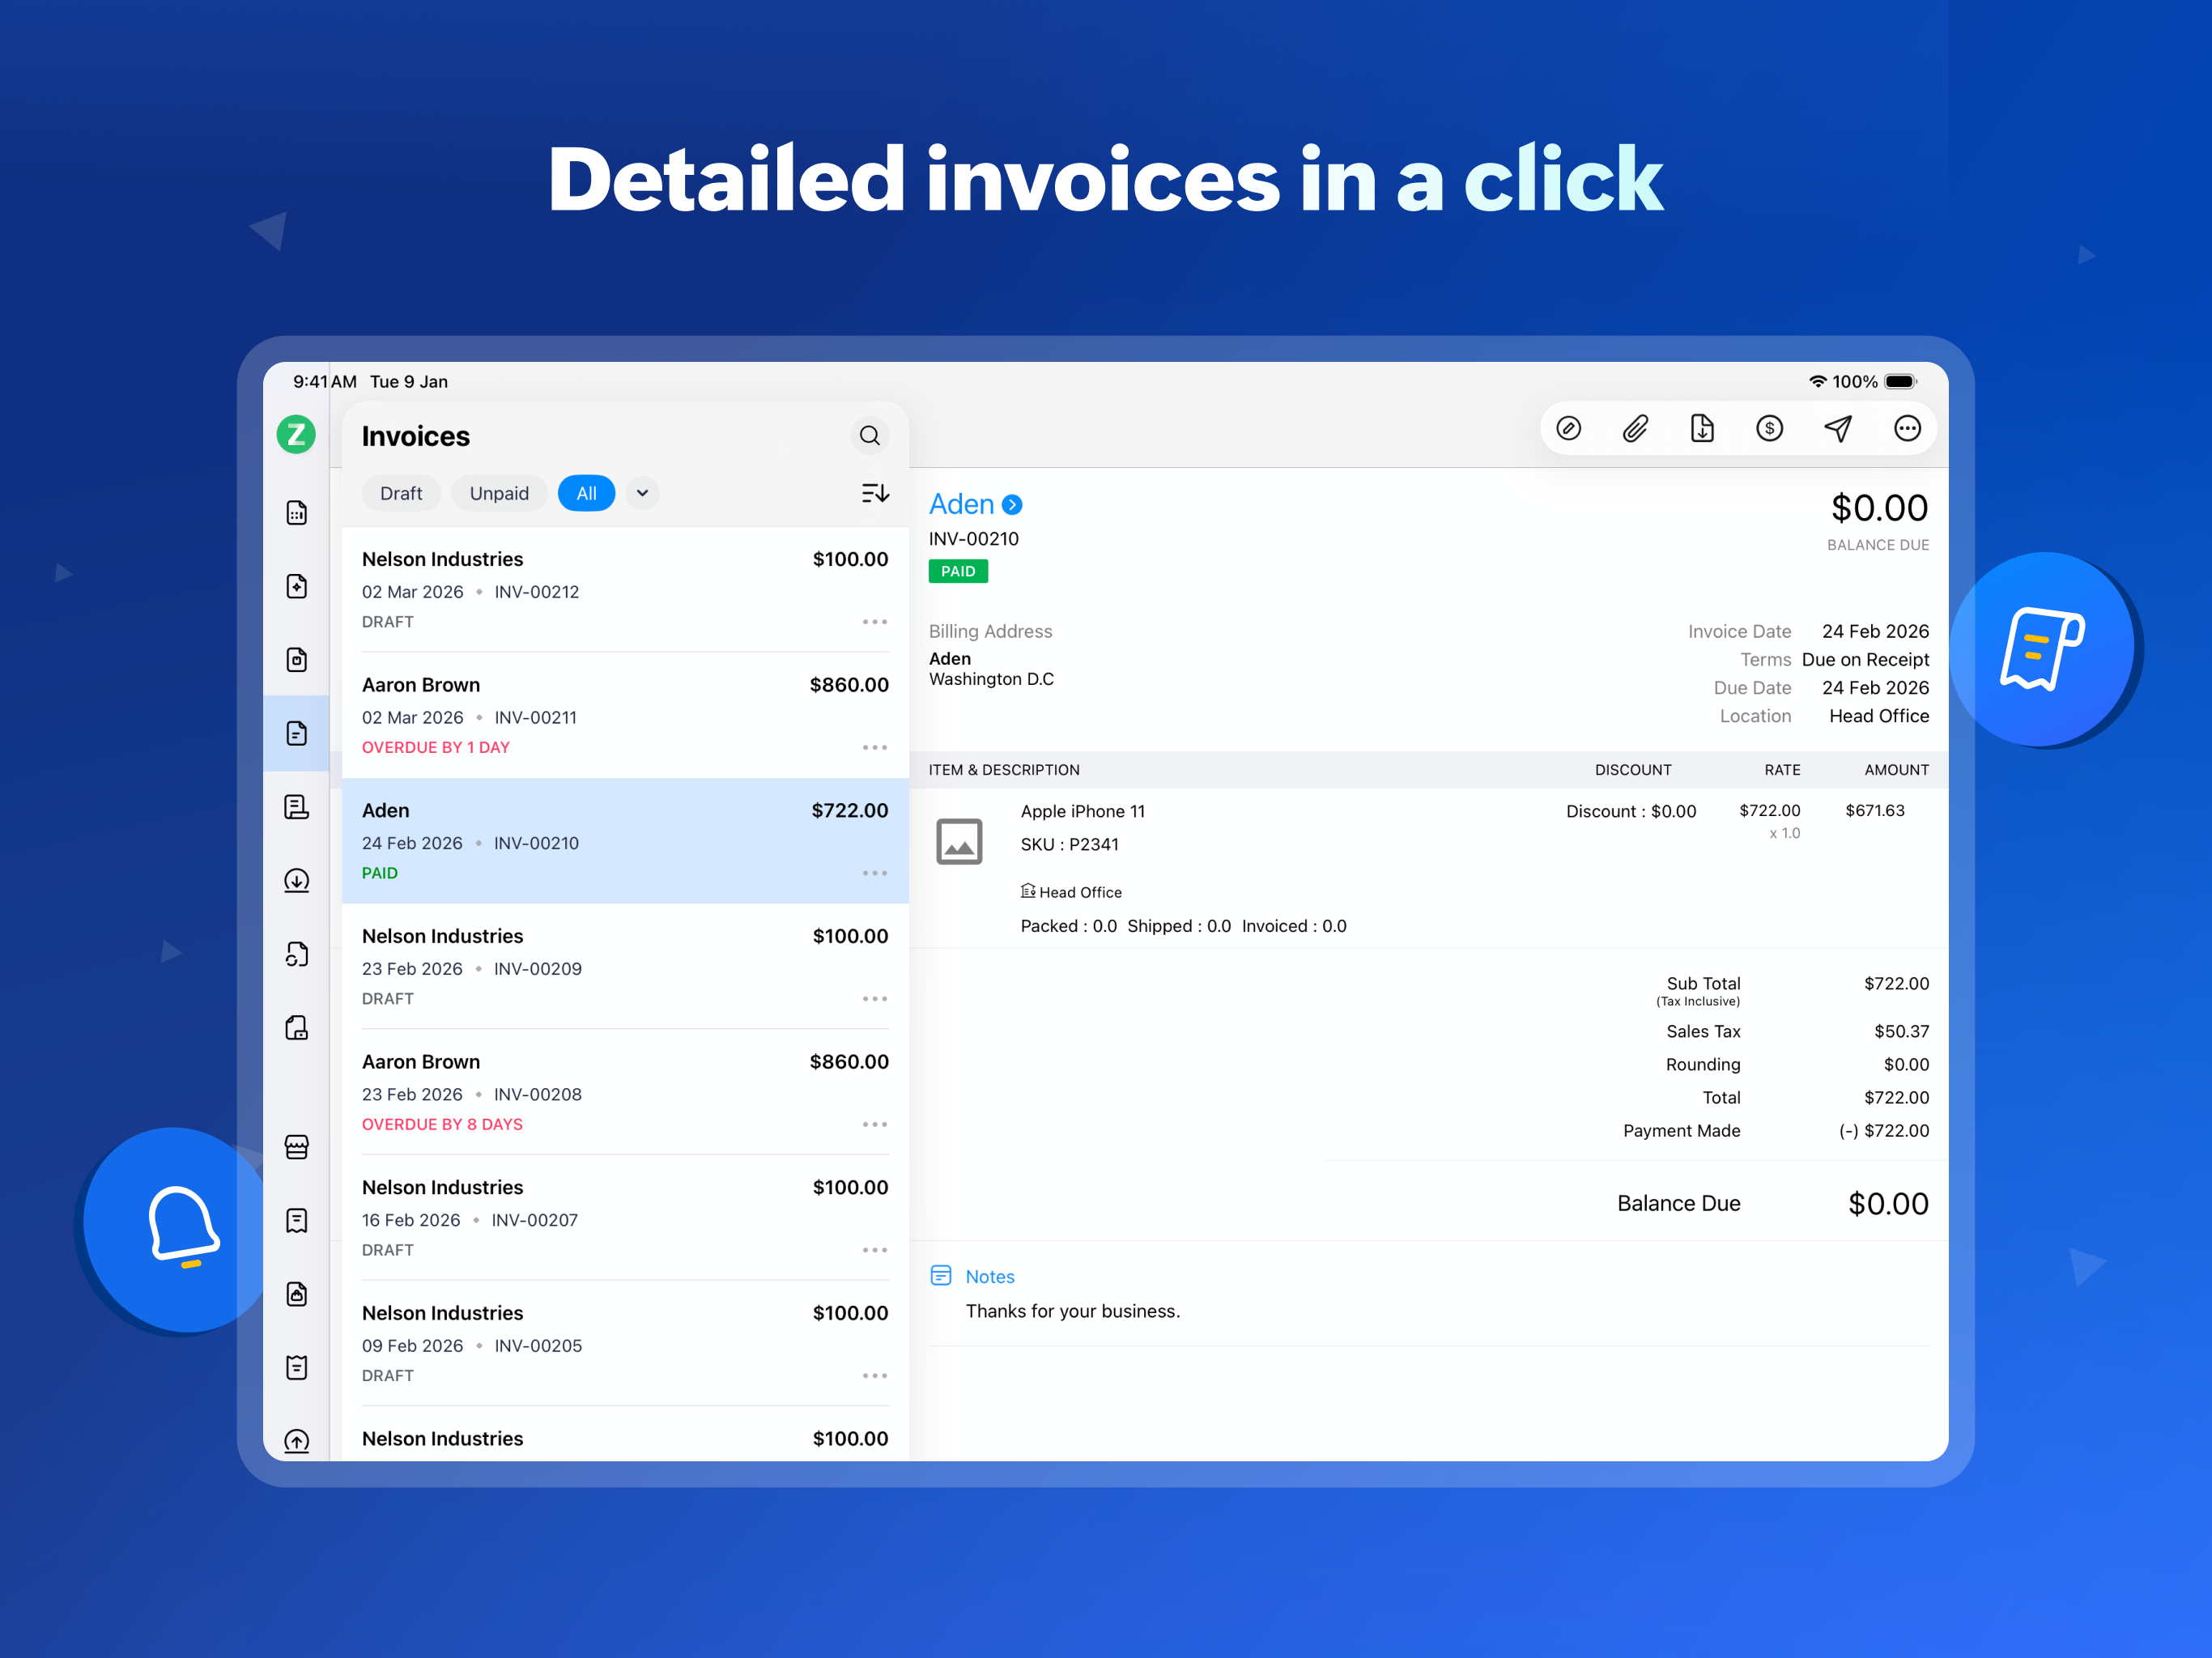The width and height of the screenshot is (2212, 1658).
Task: Click the Notes link
Action: pyautogui.click(x=990, y=1277)
